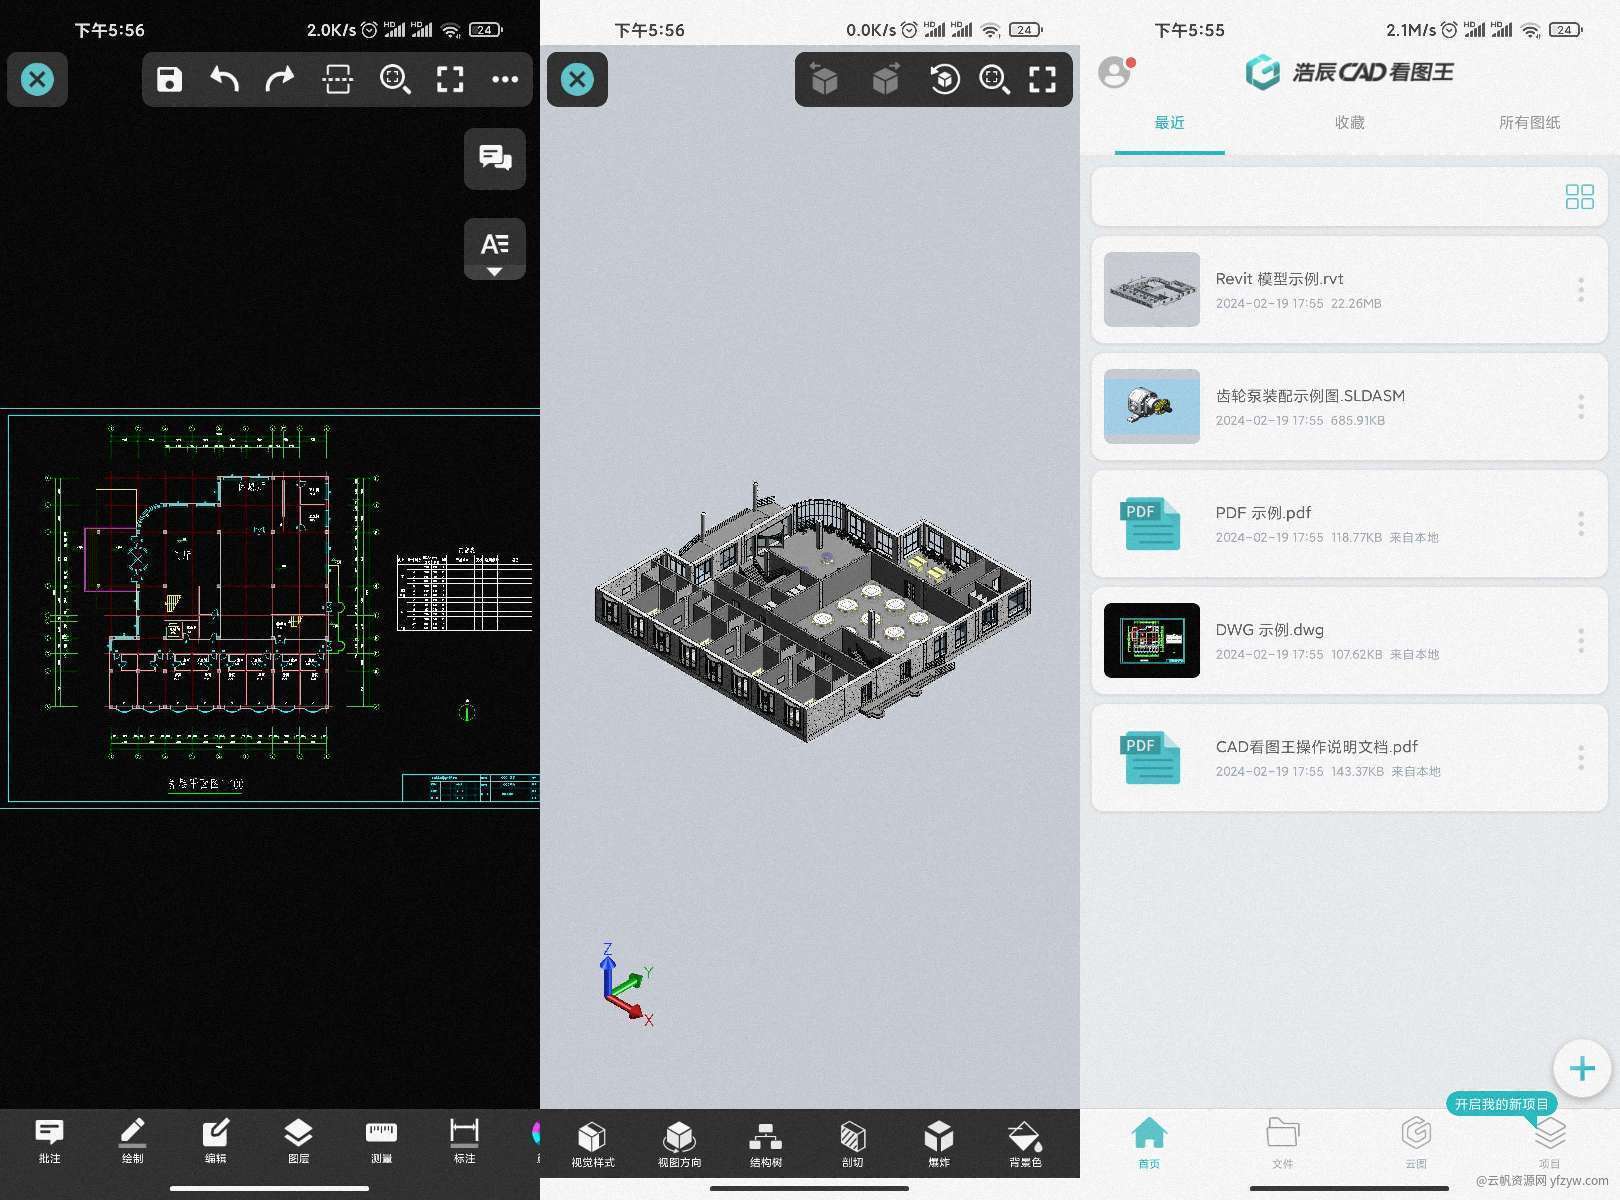Open the more options ellipsis menu
1620x1200 pixels.
pyautogui.click(x=505, y=79)
